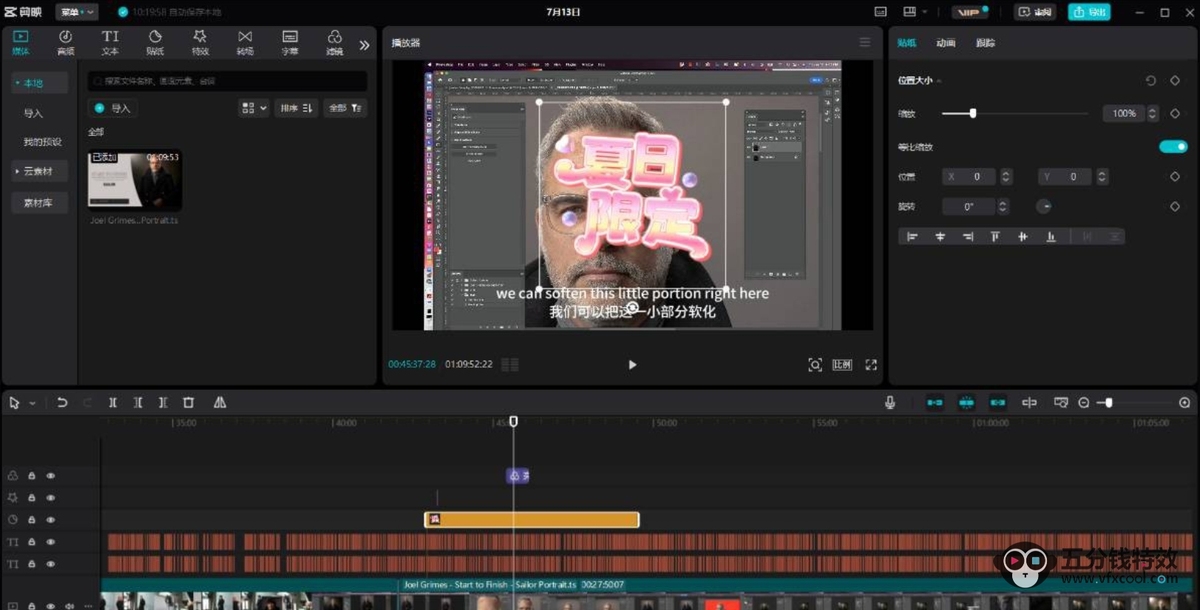Click the preview axis icon in timeline toolbar
This screenshot has height=610, width=1200.
(1029, 402)
